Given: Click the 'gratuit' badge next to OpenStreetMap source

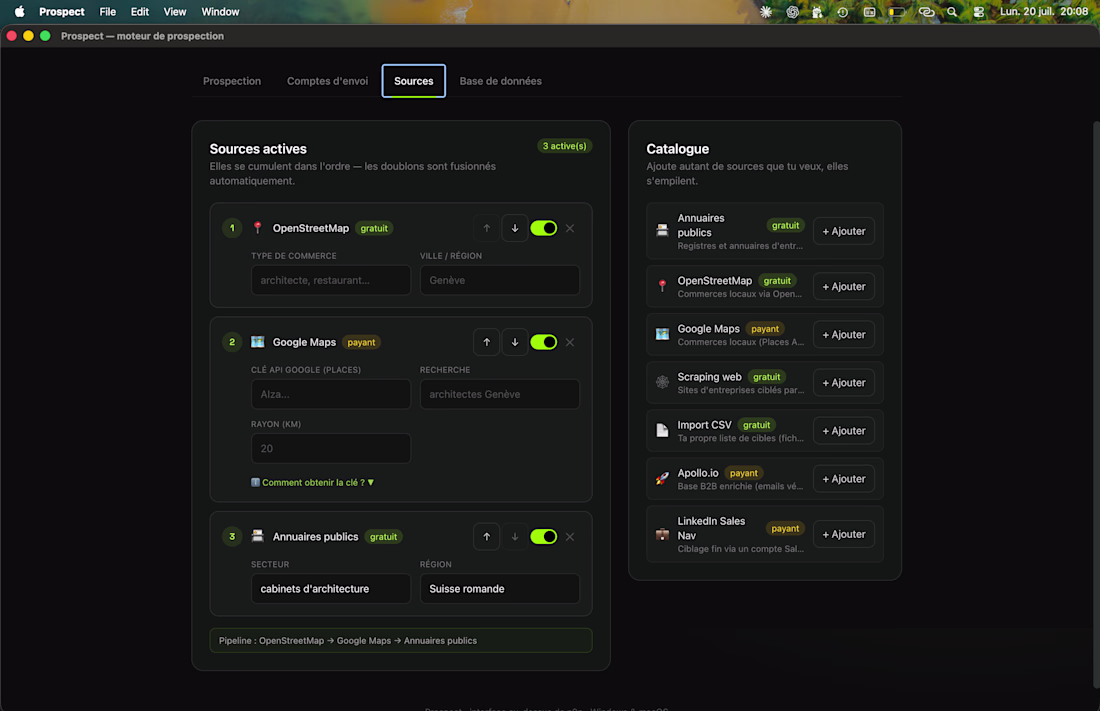Looking at the screenshot, I should click(374, 228).
